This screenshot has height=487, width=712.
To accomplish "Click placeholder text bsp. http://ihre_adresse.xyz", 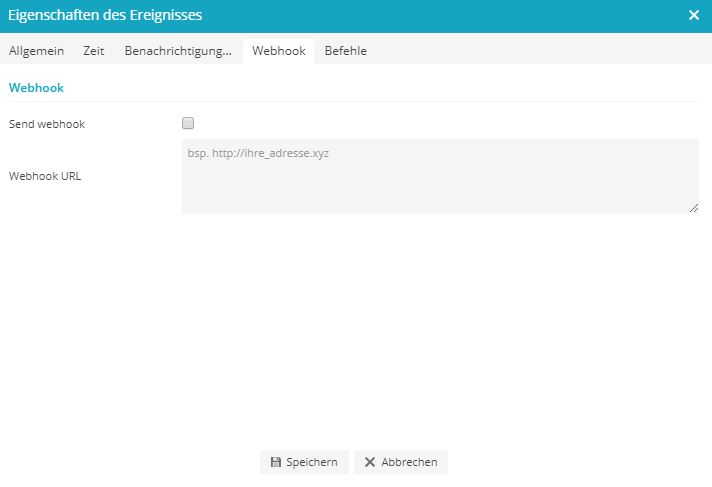I will pos(258,153).
